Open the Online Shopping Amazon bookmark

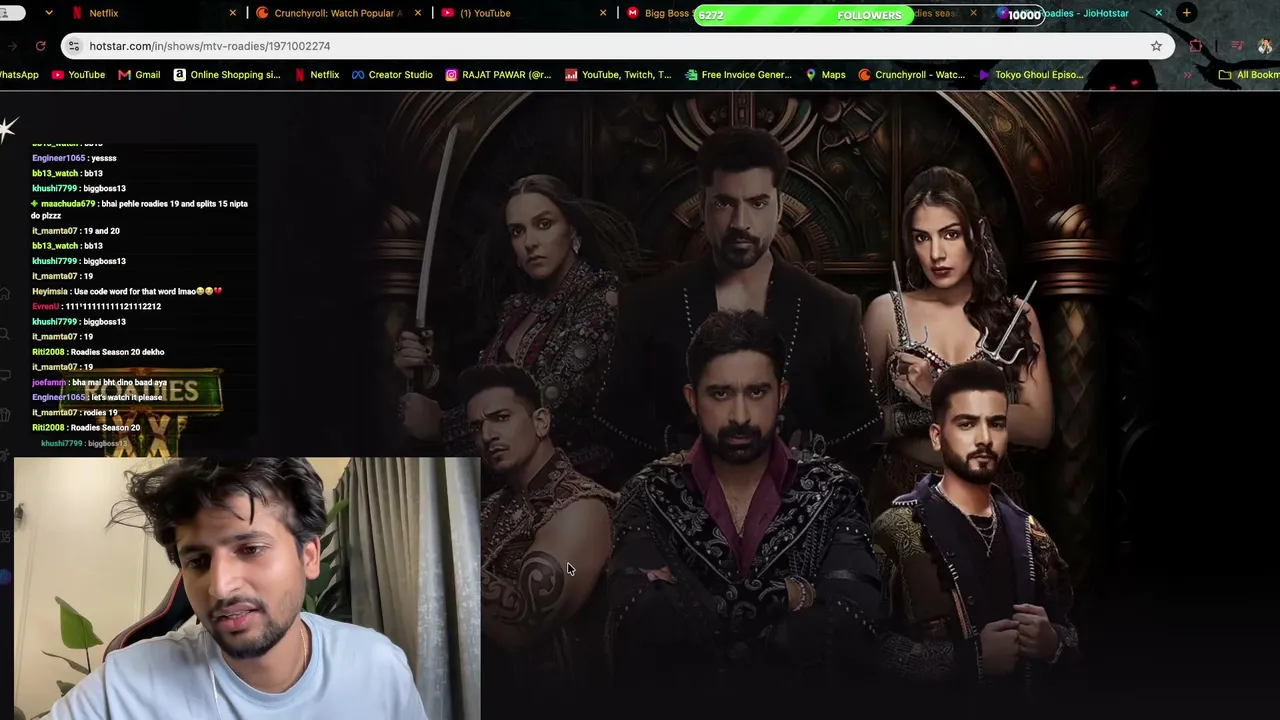pyautogui.click(x=227, y=75)
